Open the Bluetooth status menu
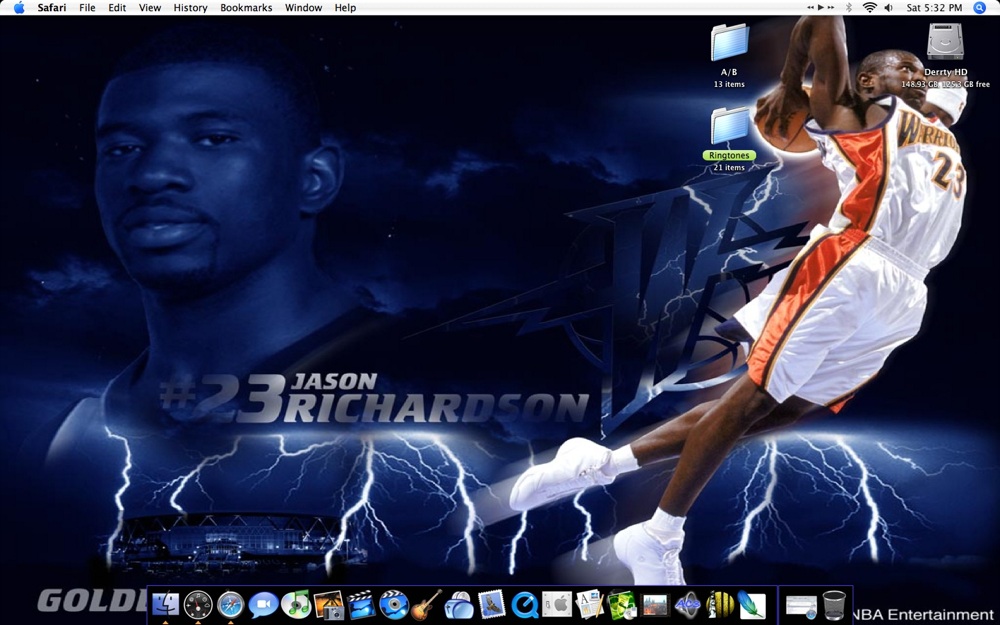This screenshot has width=1000, height=625. [849, 8]
